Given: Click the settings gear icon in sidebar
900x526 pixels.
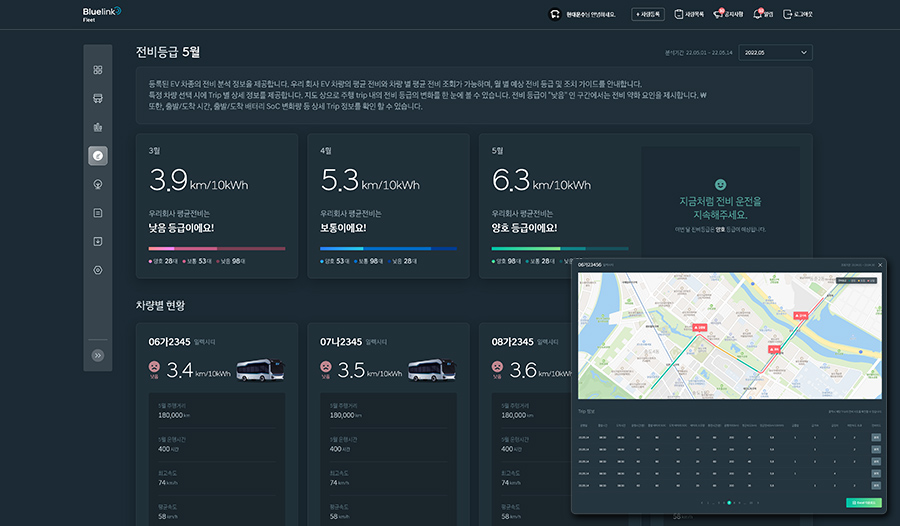Looking at the screenshot, I should [98, 270].
